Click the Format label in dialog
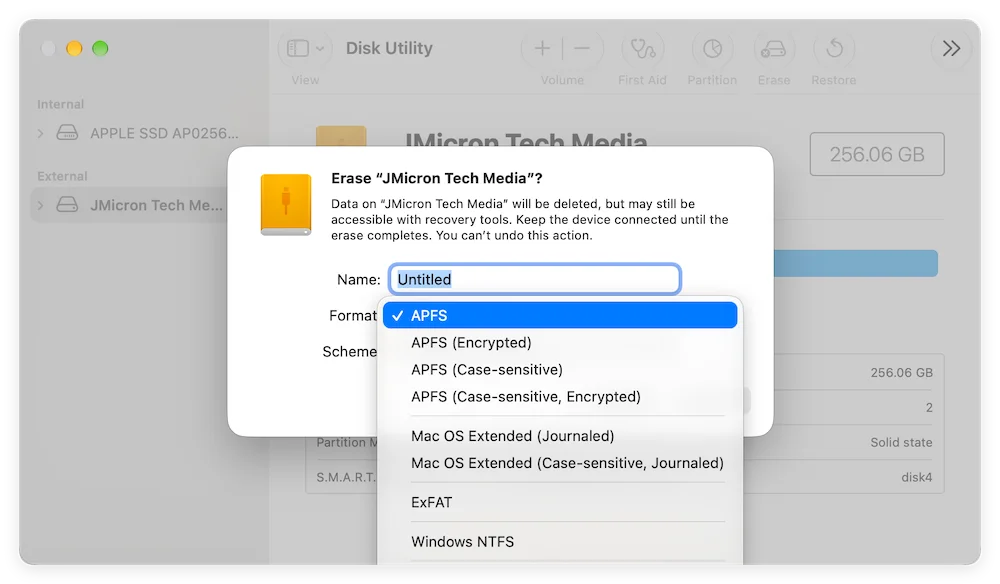This screenshot has height=584, width=1000. (x=353, y=316)
